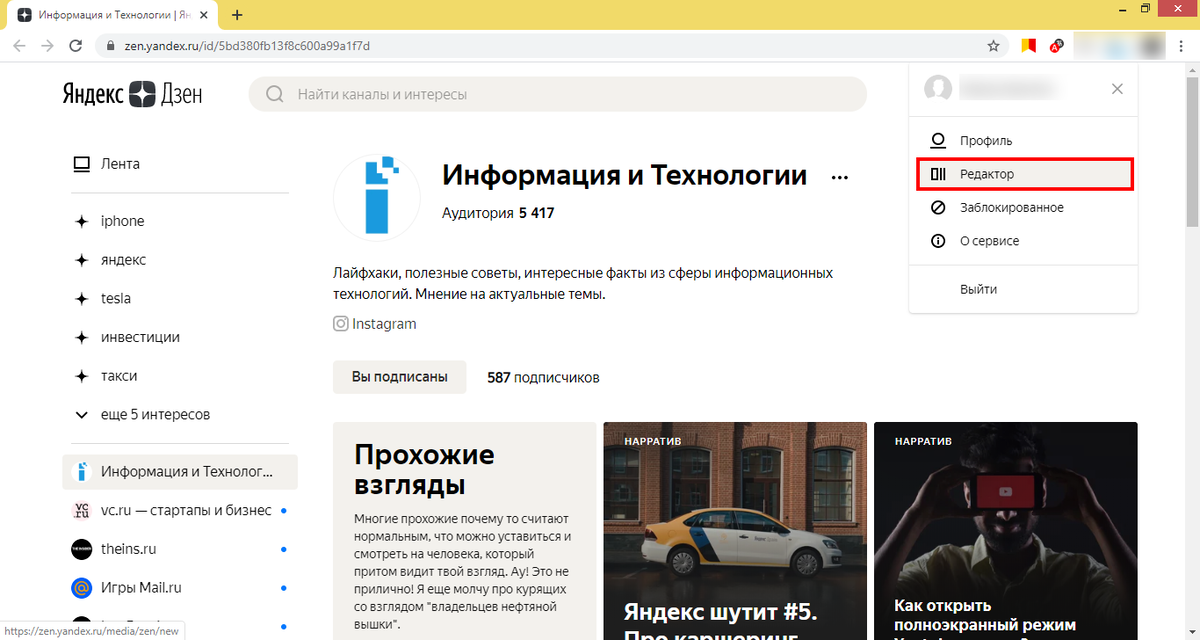Click the search magnifier icon
The height and width of the screenshot is (640, 1200).
pyautogui.click(x=275, y=95)
